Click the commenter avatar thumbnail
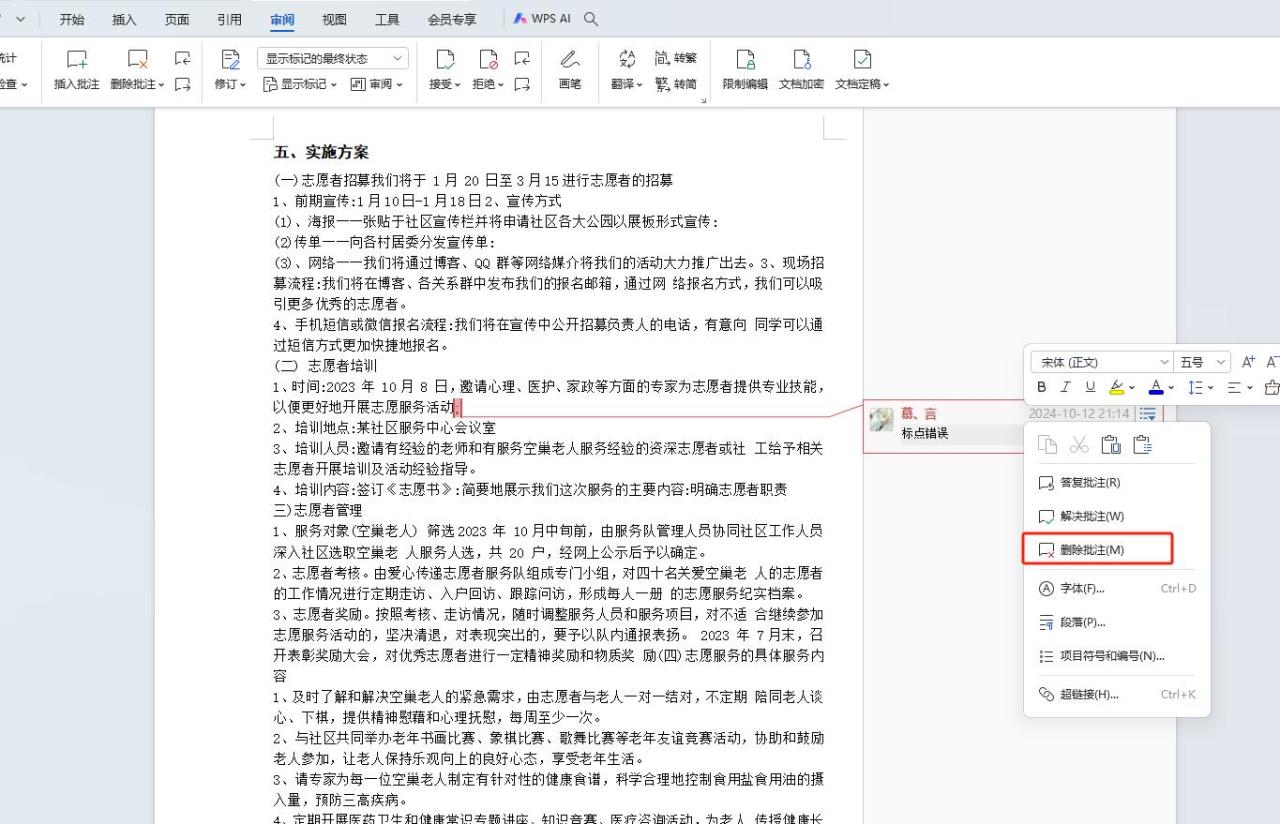Image resolution: width=1280 pixels, height=824 pixels. [881, 420]
